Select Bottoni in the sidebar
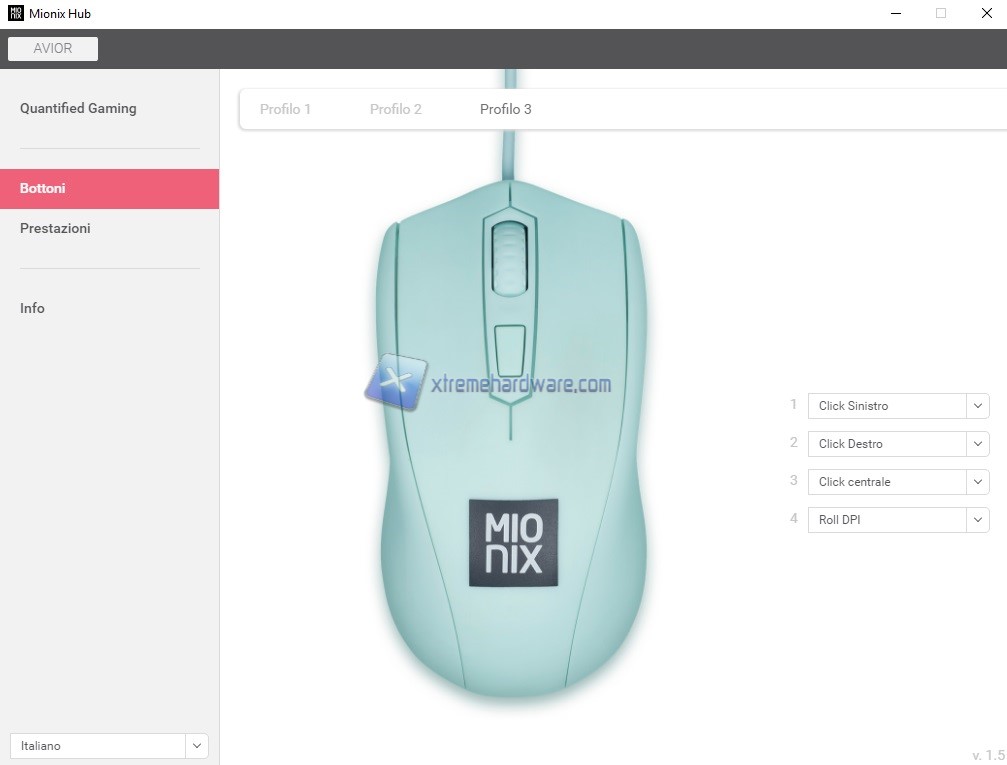1007x765 pixels. tap(109, 189)
